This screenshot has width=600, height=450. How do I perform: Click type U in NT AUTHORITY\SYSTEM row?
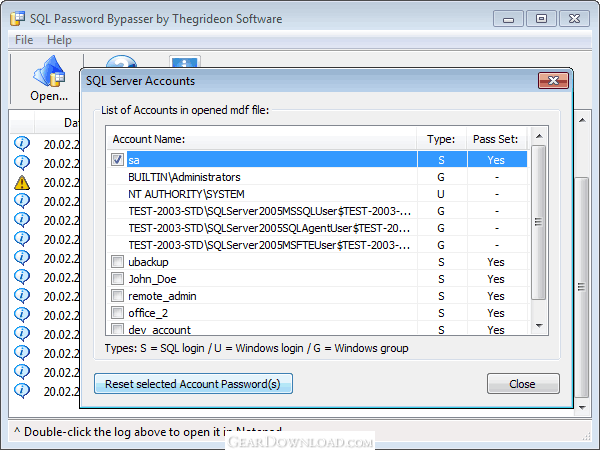(441, 194)
